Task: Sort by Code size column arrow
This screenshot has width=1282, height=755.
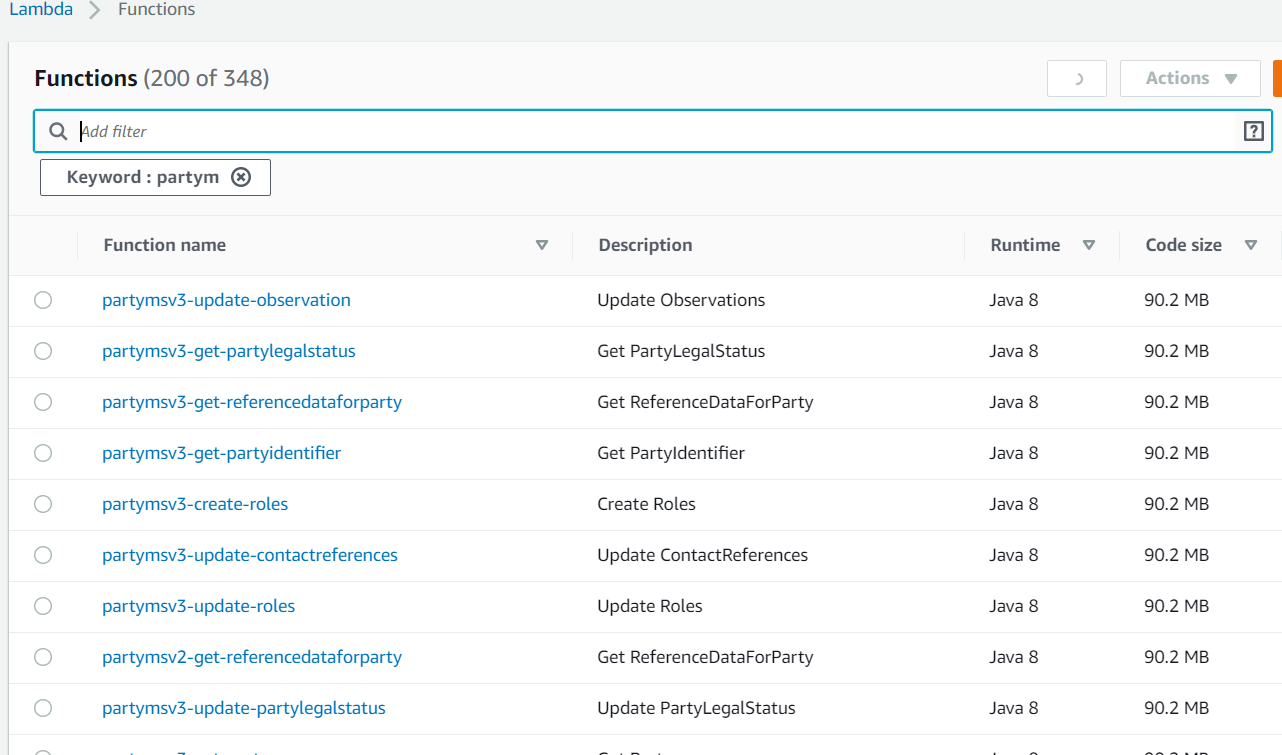Action: (1250, 245)
